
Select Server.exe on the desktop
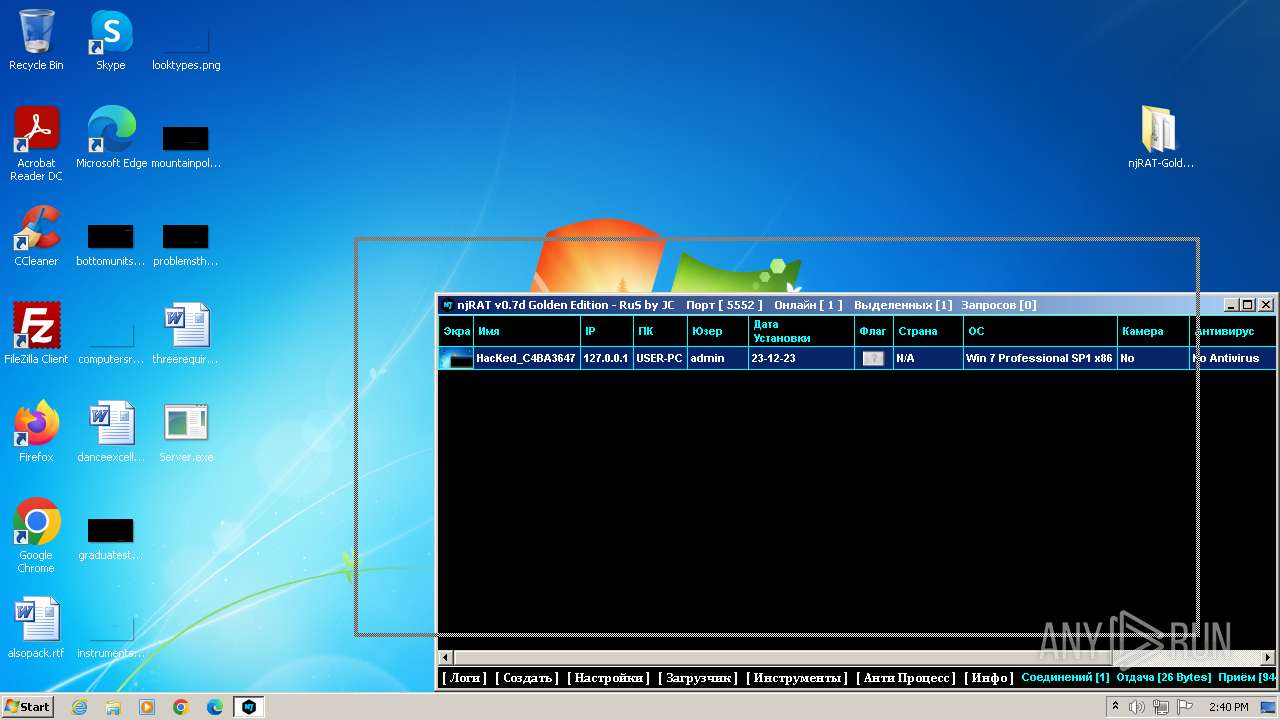tap(186, 432)
